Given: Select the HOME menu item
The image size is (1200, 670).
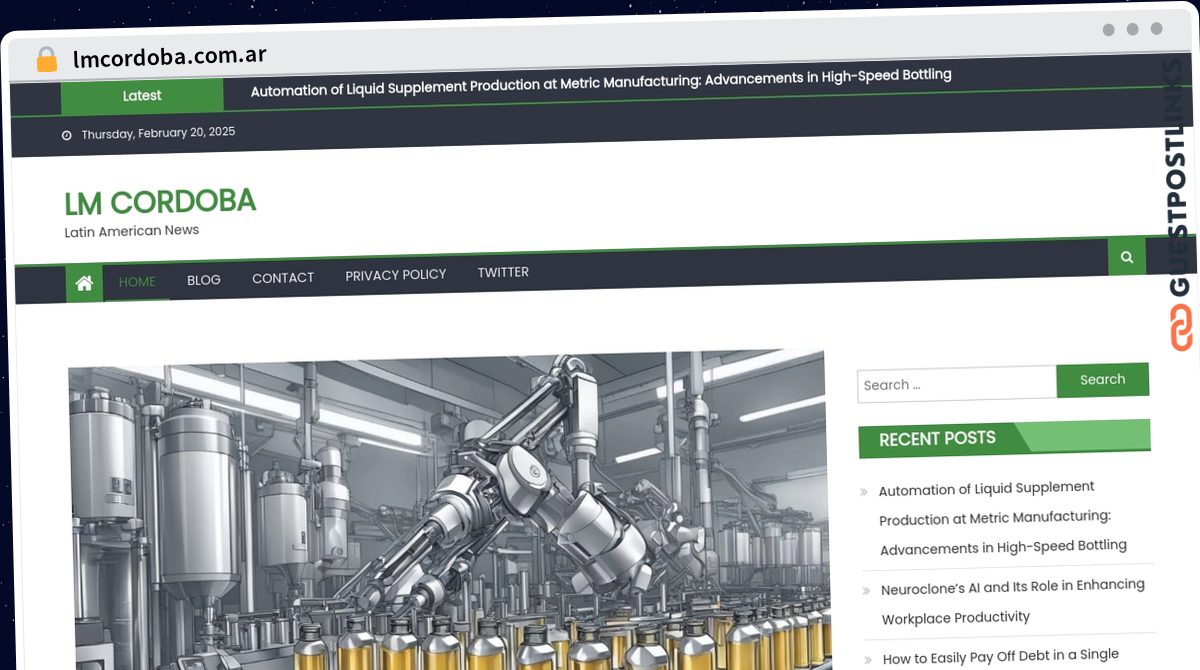Looking at the screenshot, I should [x=137, y=282].
